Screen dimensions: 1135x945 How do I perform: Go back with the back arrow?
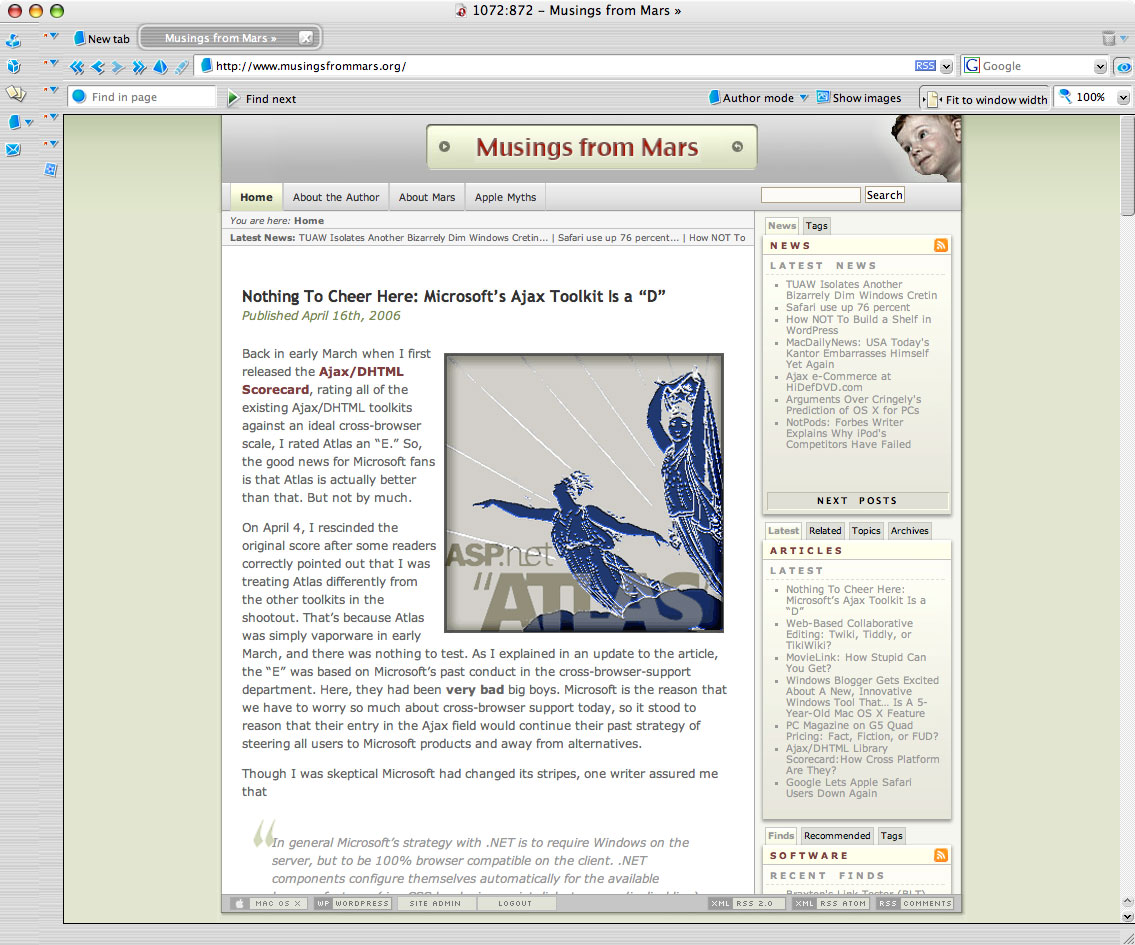[x=98, y=67]
